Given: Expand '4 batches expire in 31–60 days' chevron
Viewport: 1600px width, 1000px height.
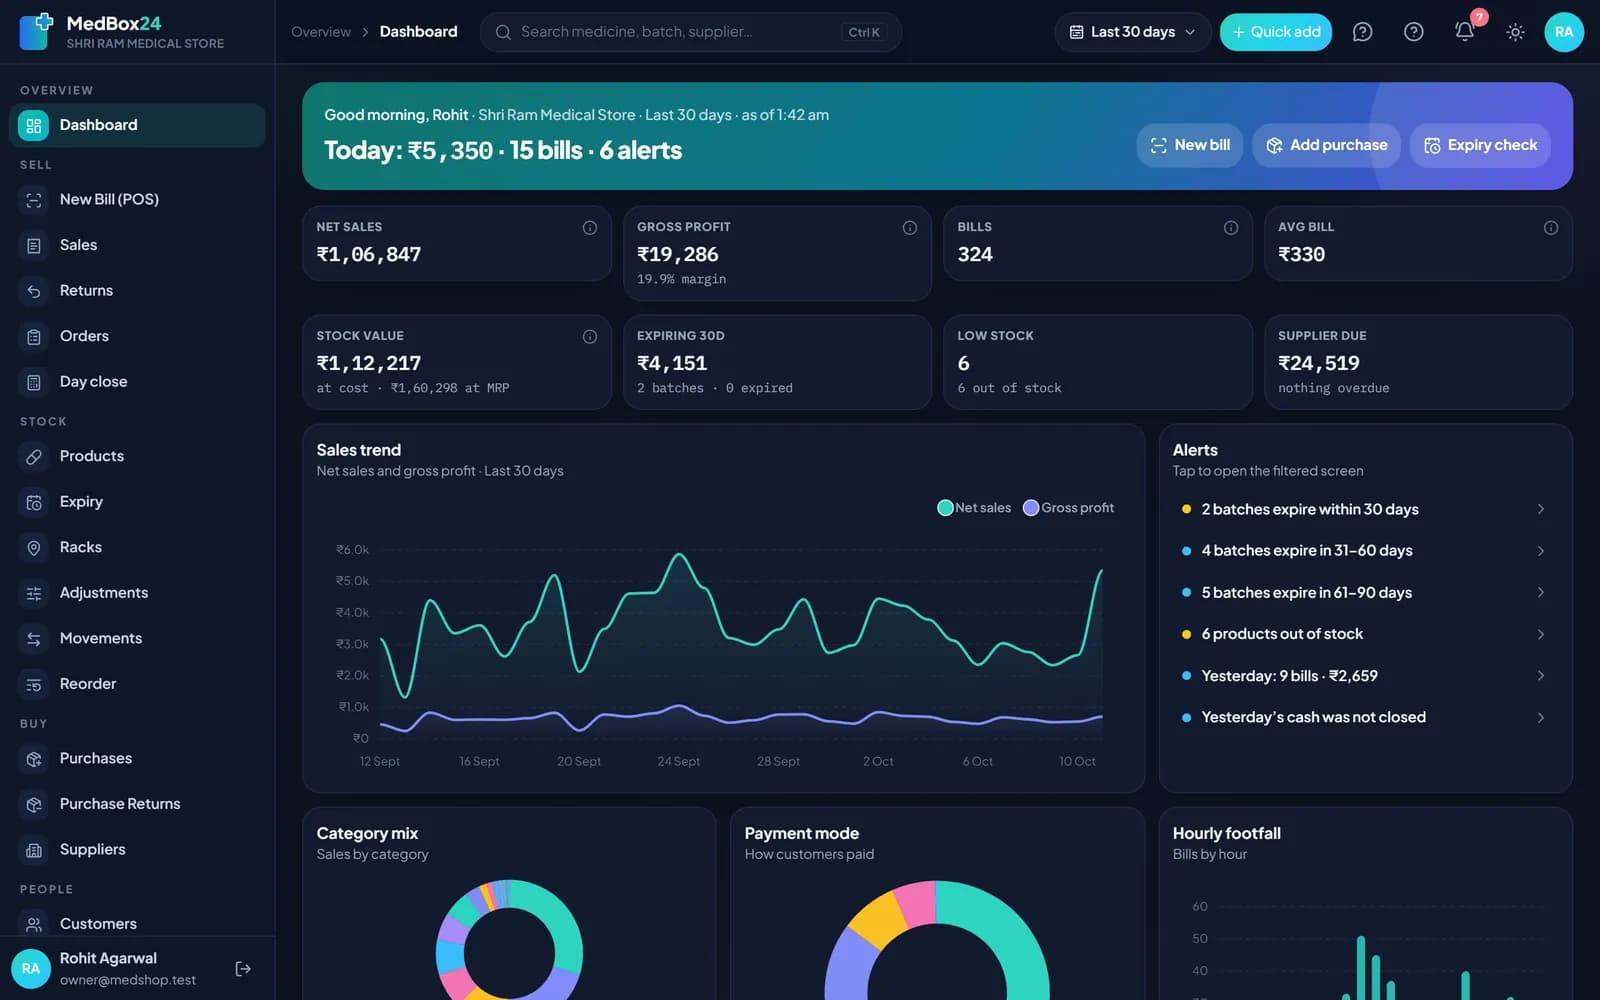Looking at the screenshot, I should click(1541, 551).
